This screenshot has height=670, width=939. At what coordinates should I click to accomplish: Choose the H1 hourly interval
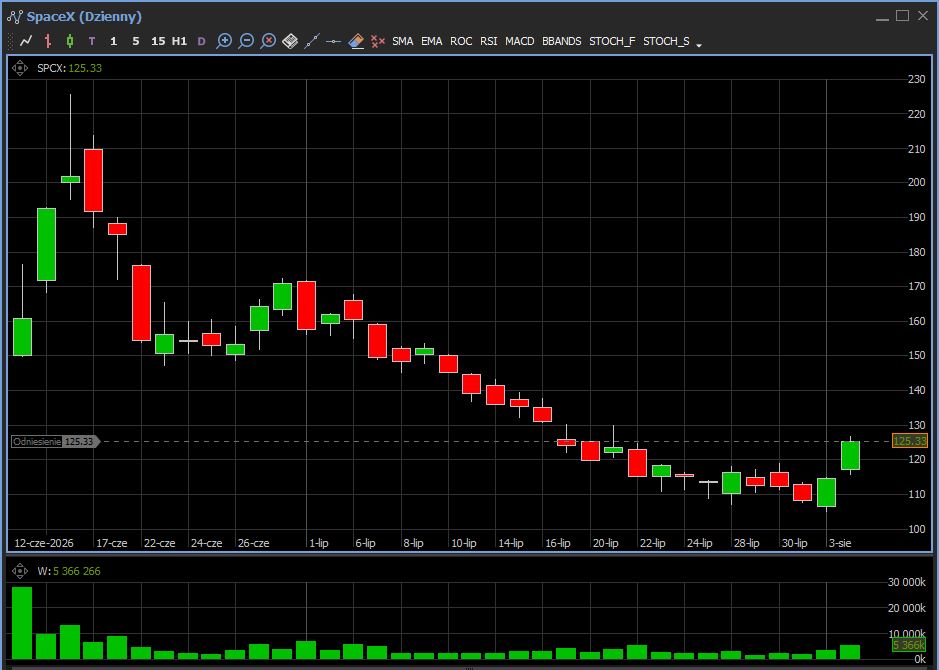(x=180, y=41)
